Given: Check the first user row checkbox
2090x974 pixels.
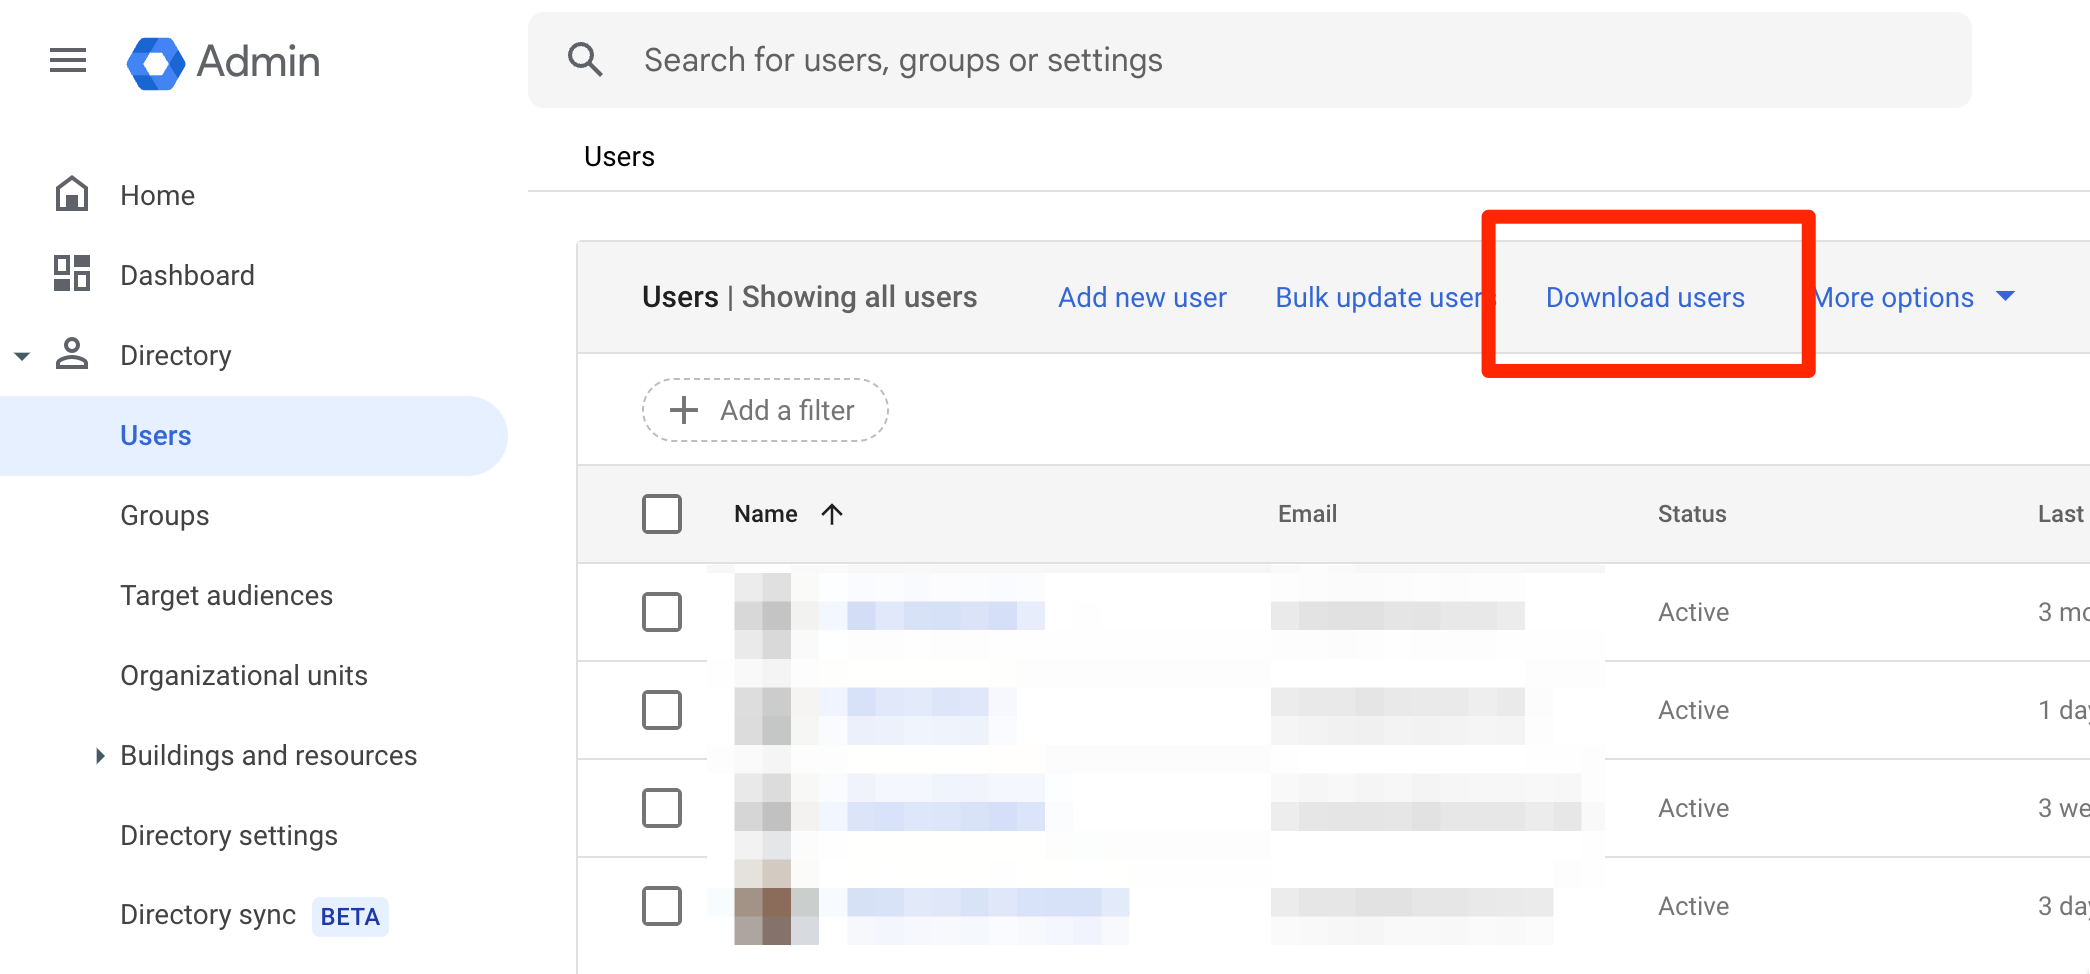Looking at the screenshot, I should point(662,612).
